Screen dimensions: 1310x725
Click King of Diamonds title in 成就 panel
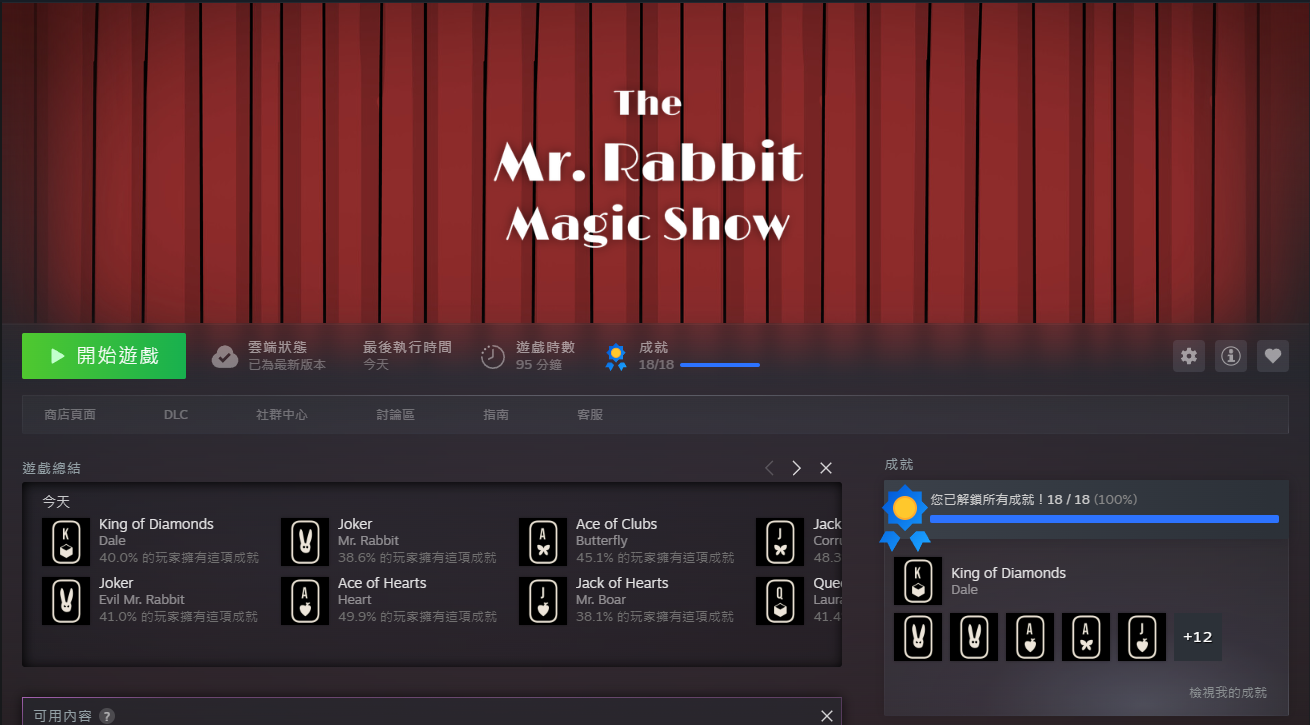tap(1008, 573)
